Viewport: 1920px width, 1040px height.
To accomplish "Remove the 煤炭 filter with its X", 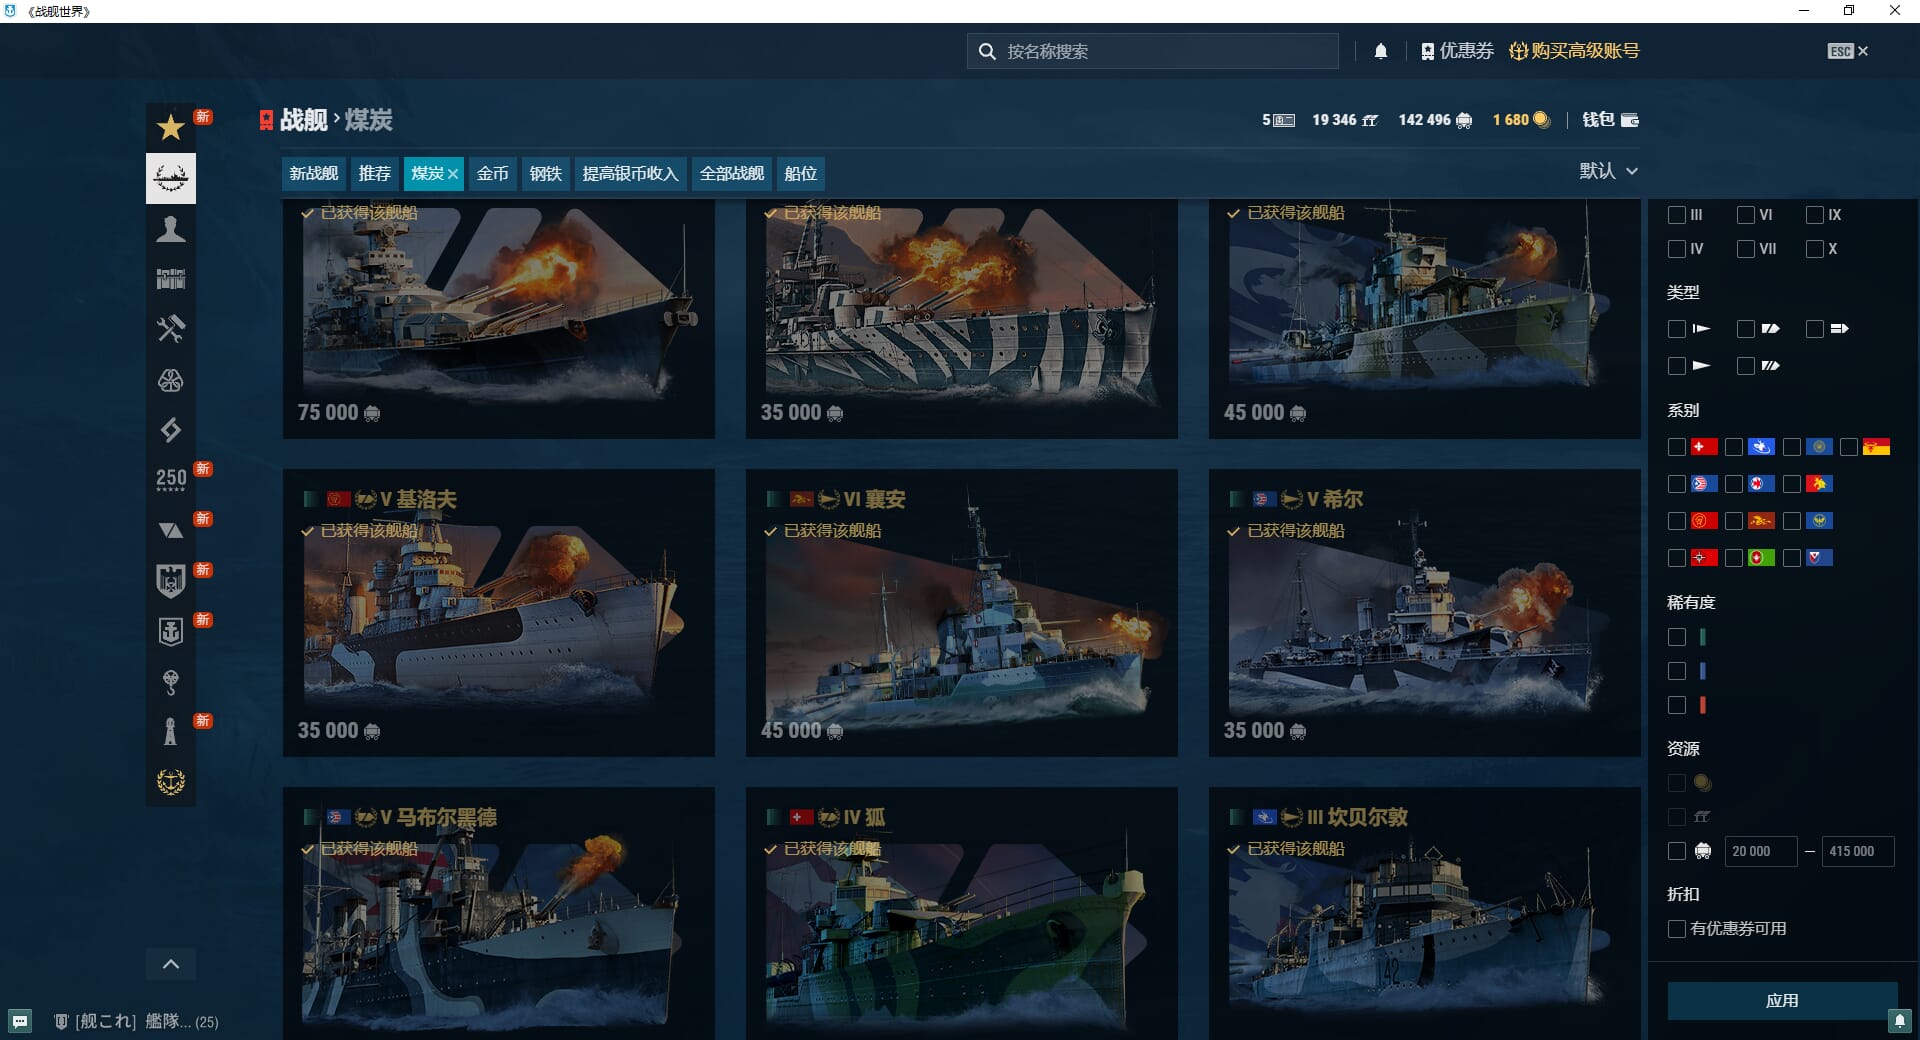I will click(453, 174).
